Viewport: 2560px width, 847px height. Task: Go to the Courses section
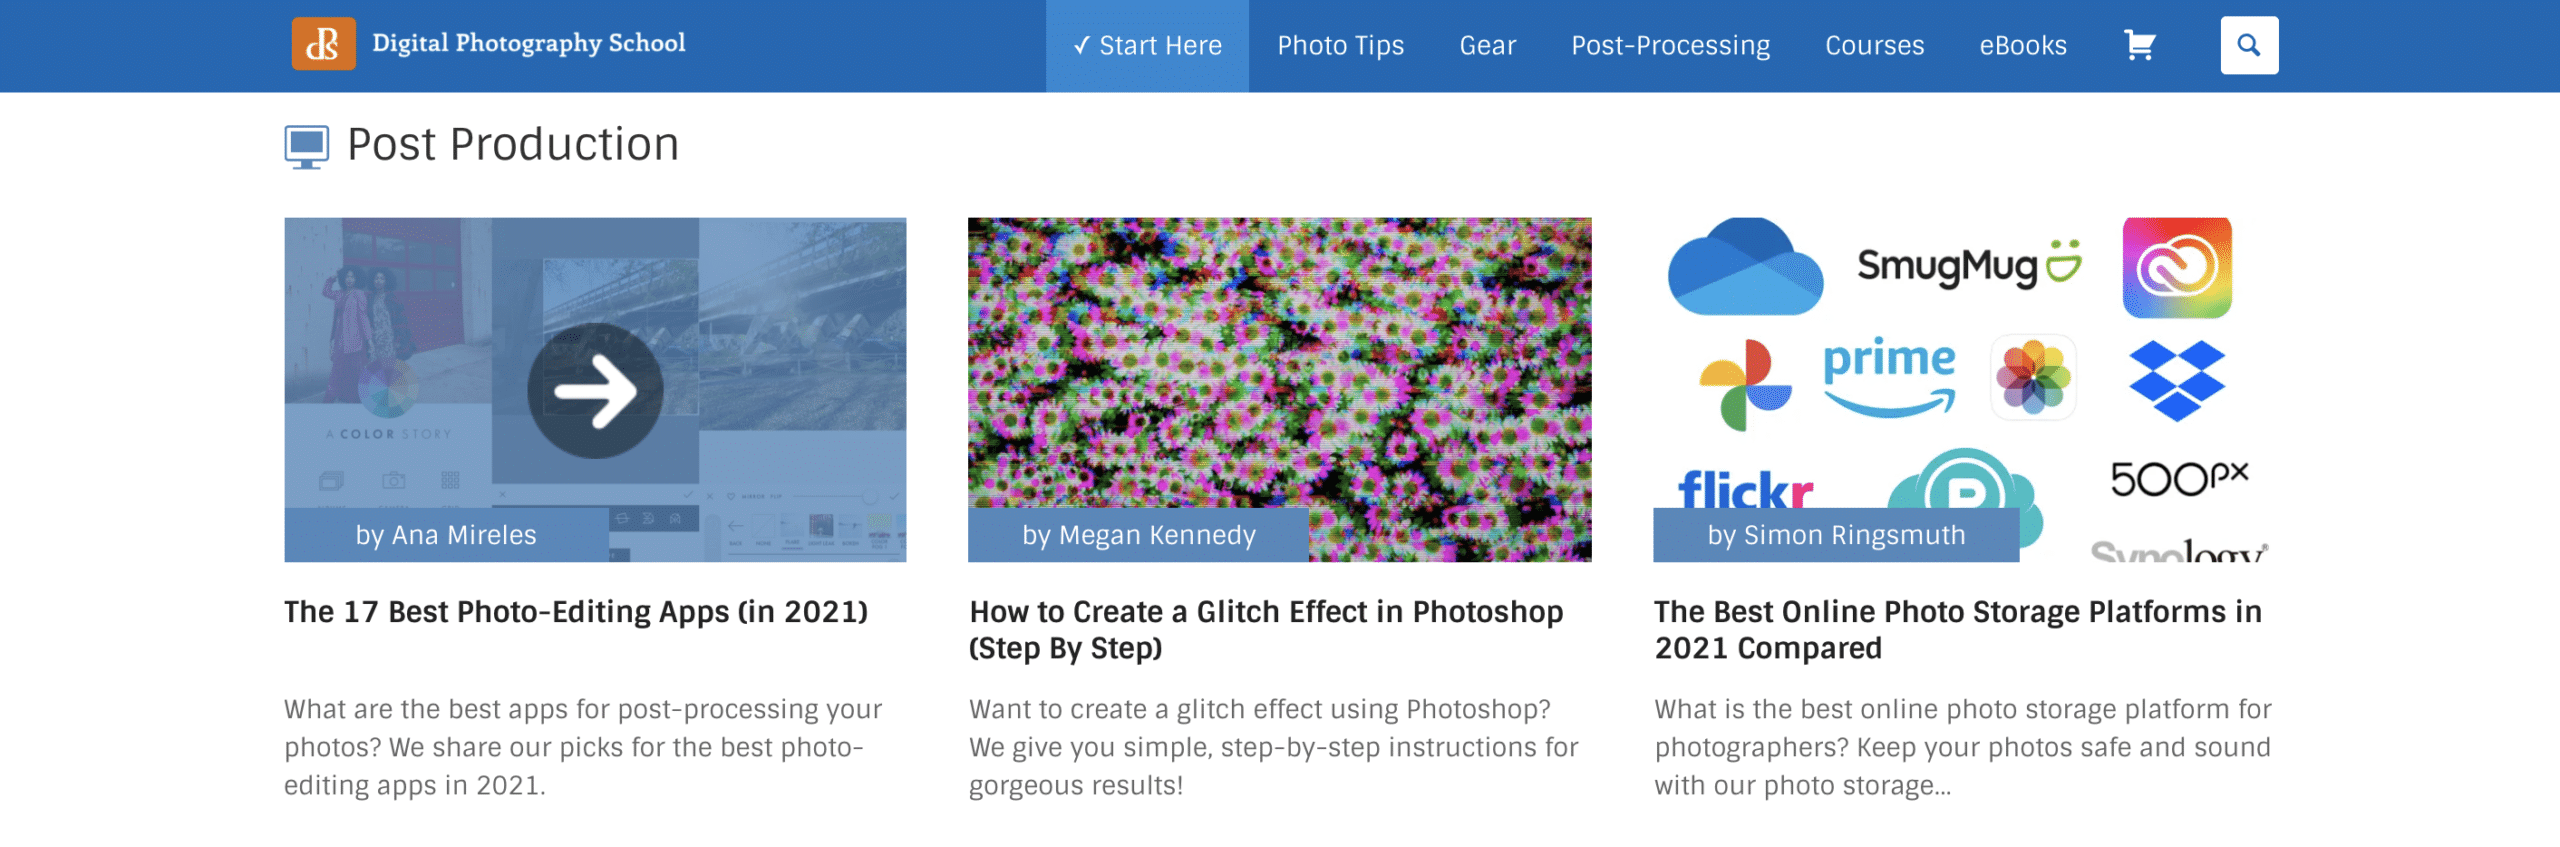(1874, 46)
